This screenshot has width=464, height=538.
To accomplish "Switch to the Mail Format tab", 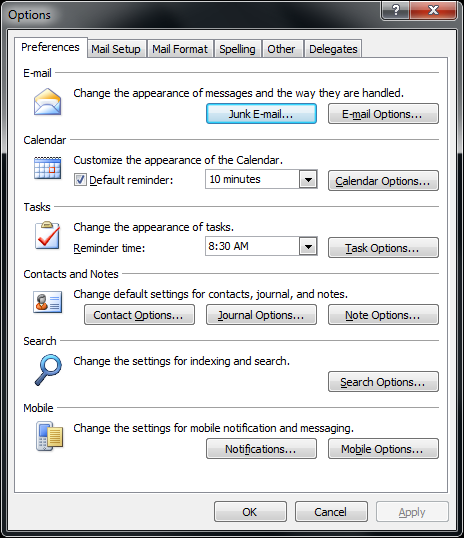I will pos(180,49).
